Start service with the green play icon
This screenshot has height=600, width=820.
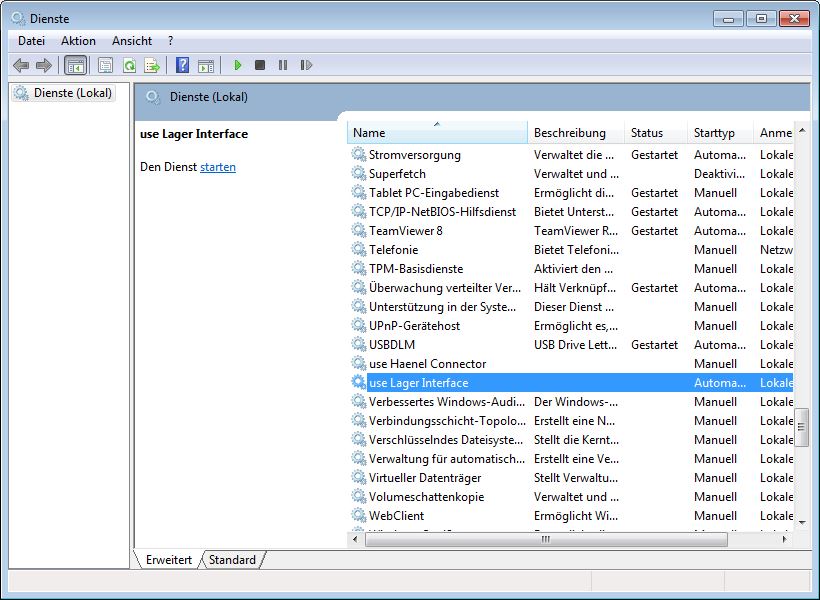tap(237, 65)
